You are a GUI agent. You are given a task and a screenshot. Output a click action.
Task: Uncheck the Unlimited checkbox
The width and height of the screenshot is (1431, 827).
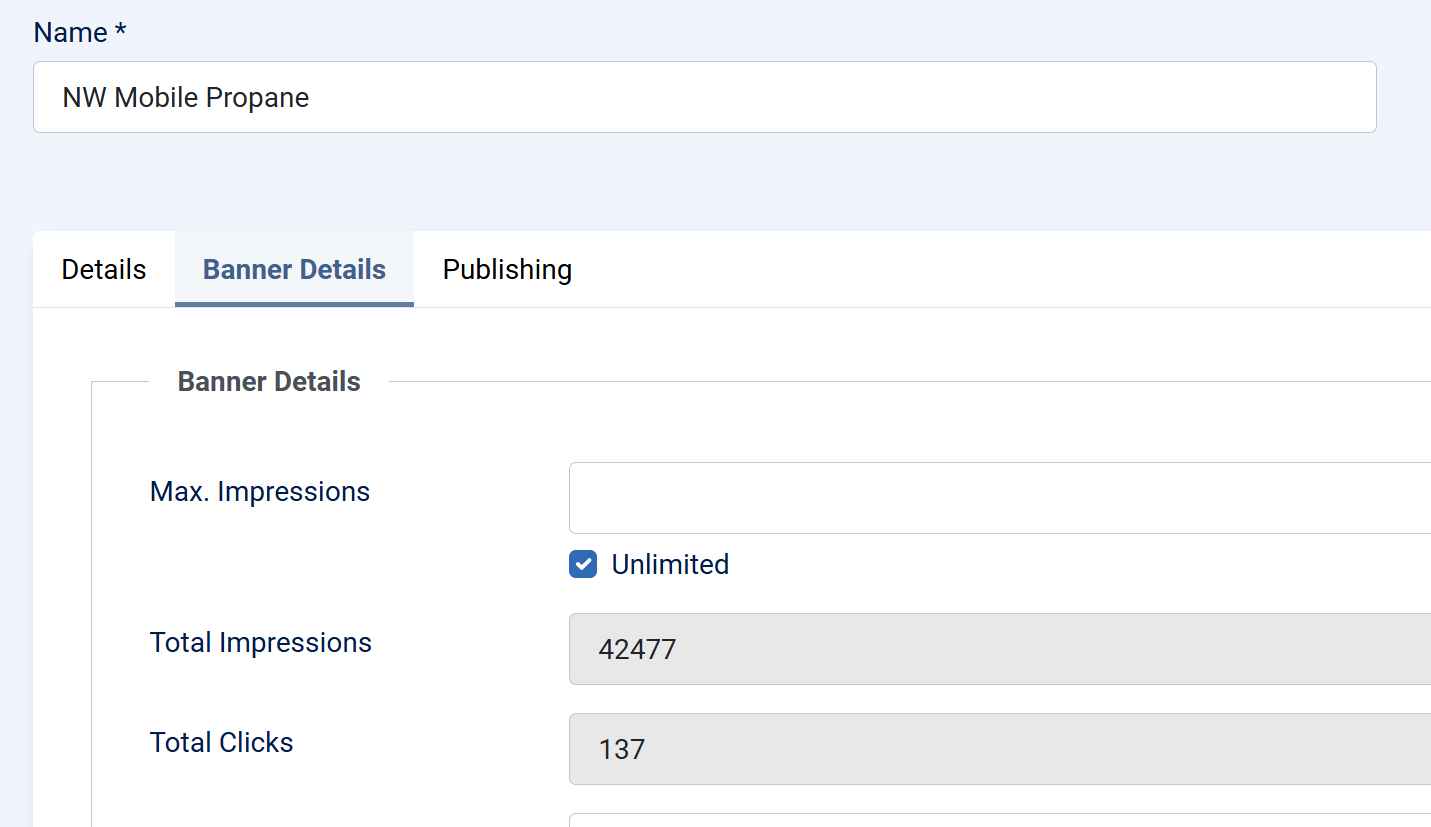click(x=583, y=565)
